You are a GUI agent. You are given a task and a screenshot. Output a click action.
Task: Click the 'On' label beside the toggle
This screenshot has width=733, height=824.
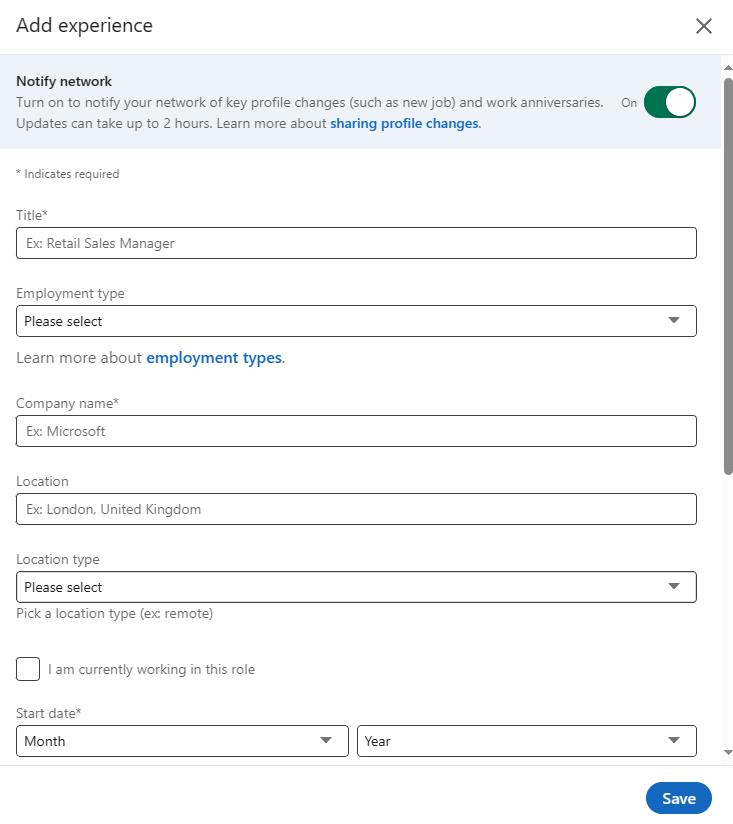point(629,102)
